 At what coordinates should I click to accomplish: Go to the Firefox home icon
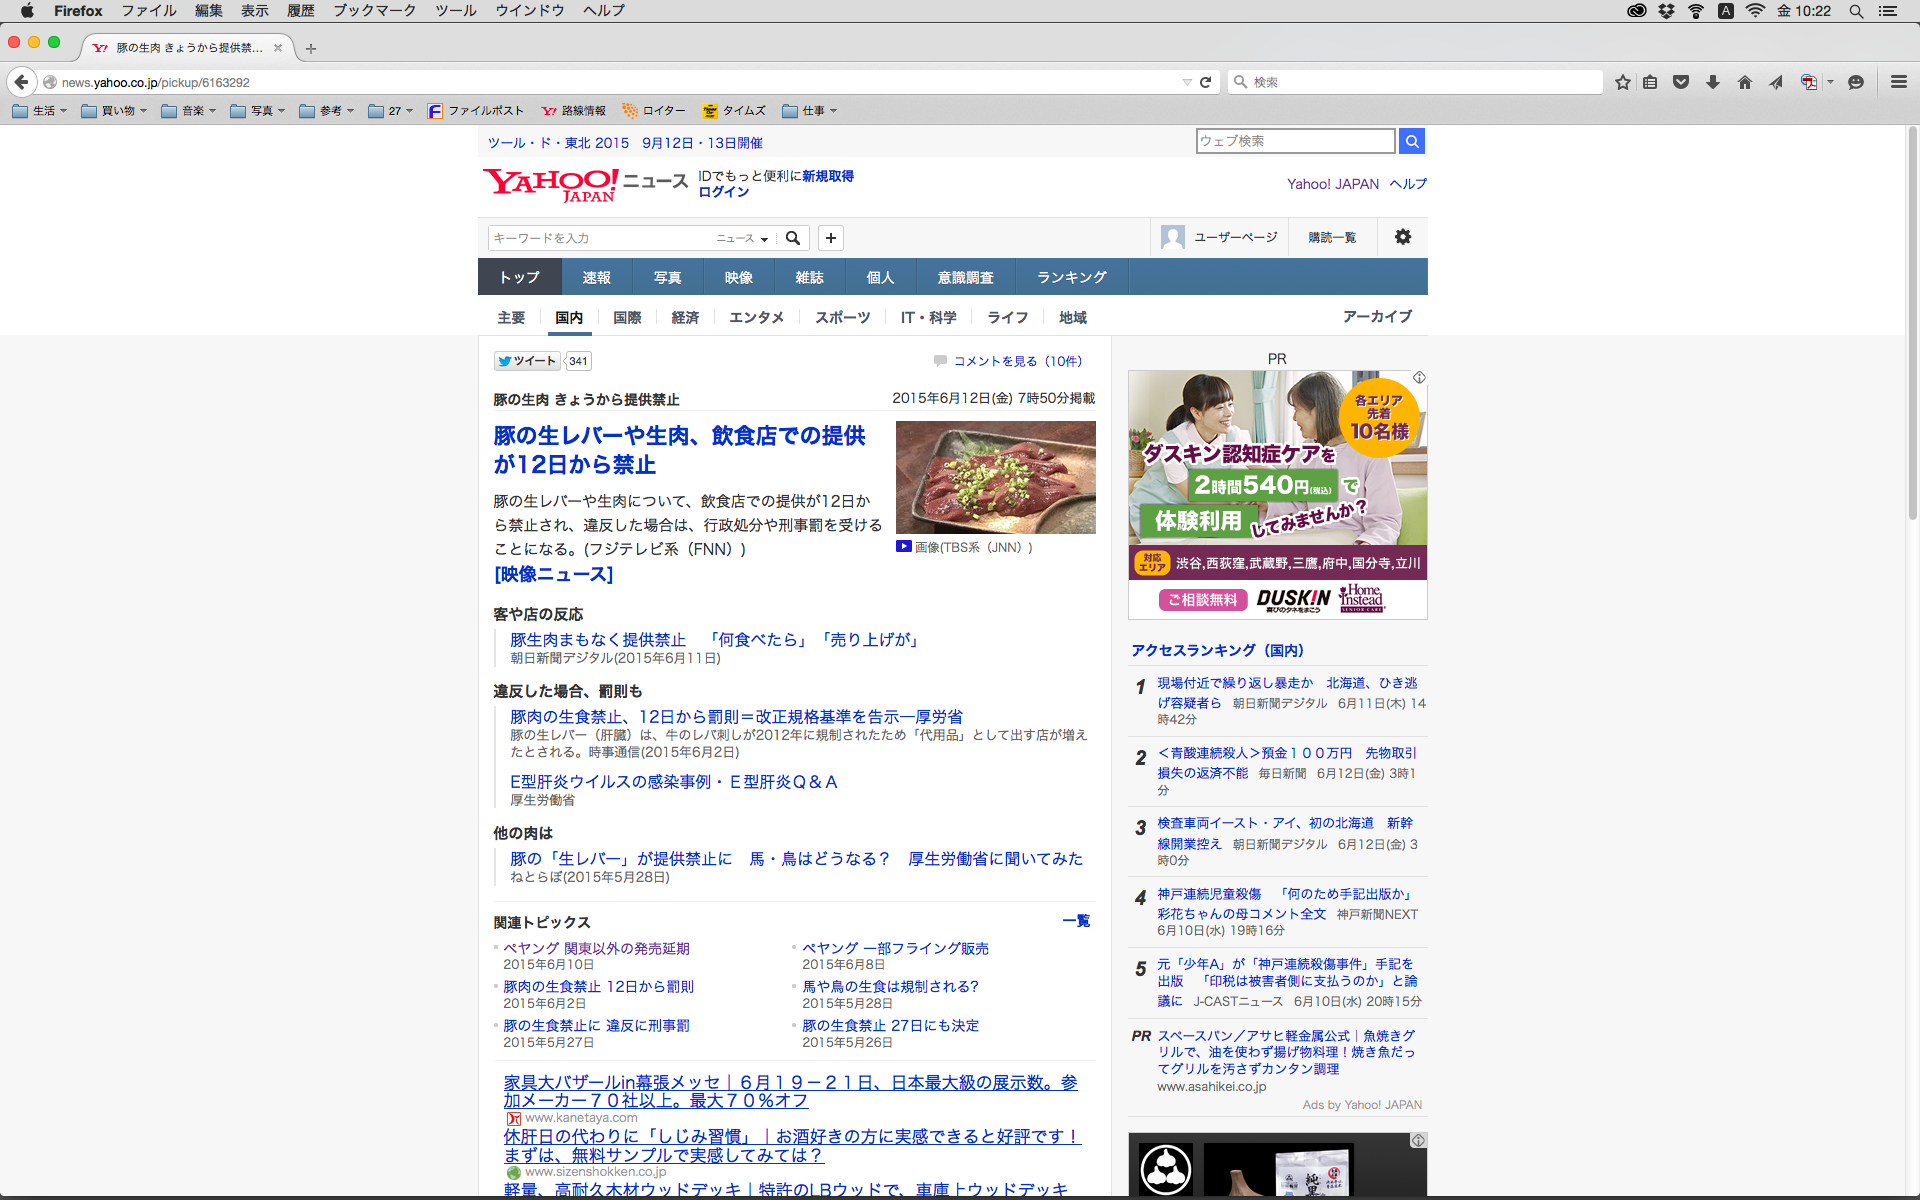[x=1745, y=82]
